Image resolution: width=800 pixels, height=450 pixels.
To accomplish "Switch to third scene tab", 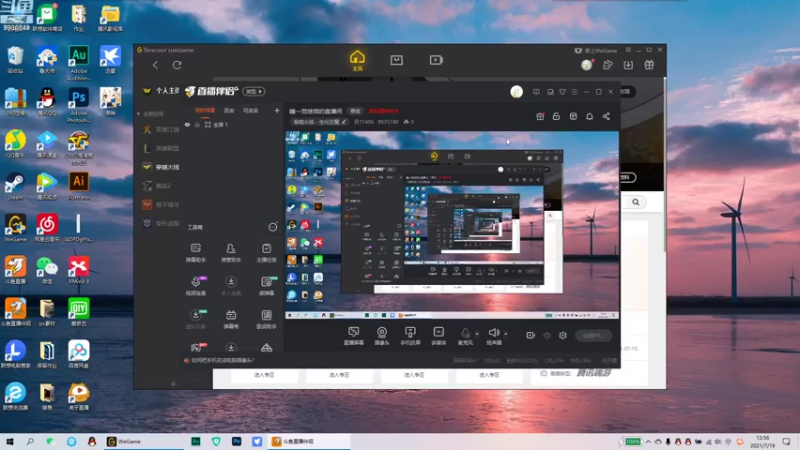I will pos(251,110).
